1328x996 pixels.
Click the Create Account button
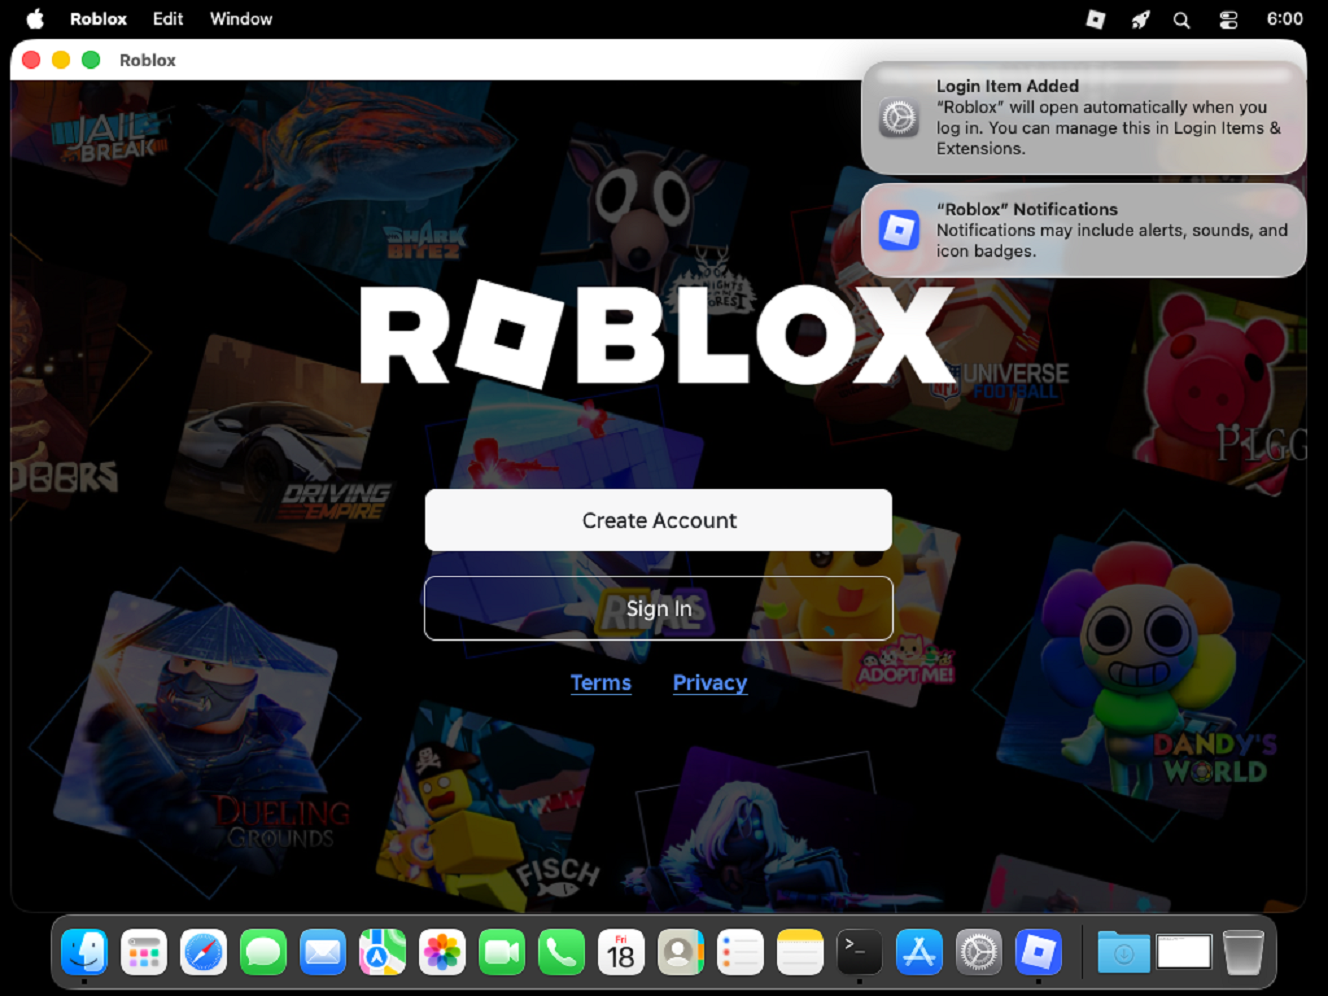point(658,520)
